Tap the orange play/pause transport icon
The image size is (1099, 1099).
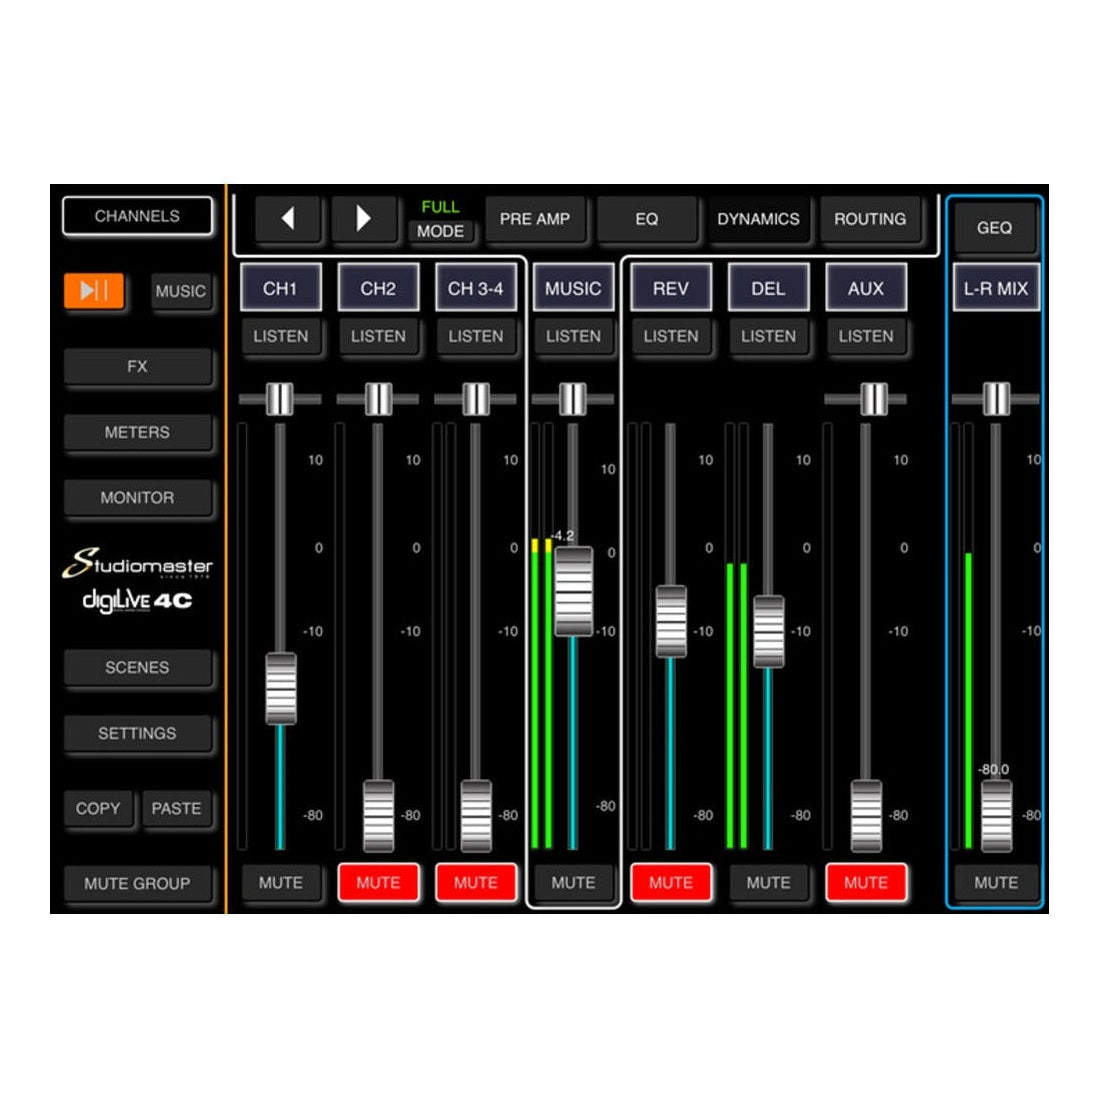[94, 292]
